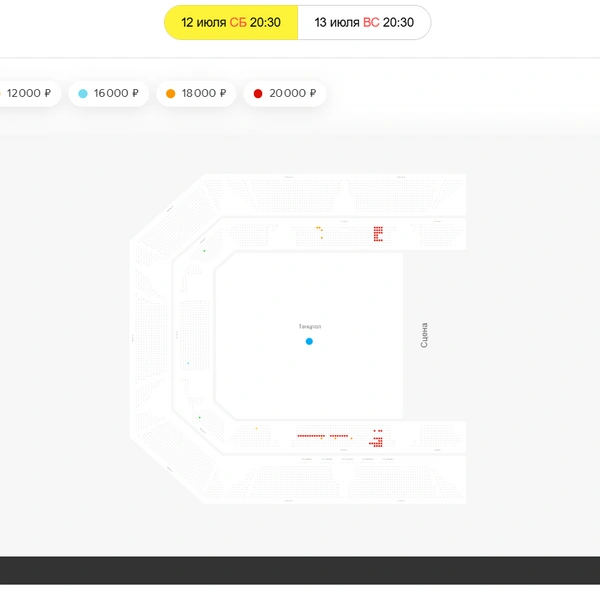Select the blue Танцпол dance floor marker
The width and height of the screenshot is (600, 600).
tap(309, 341)
